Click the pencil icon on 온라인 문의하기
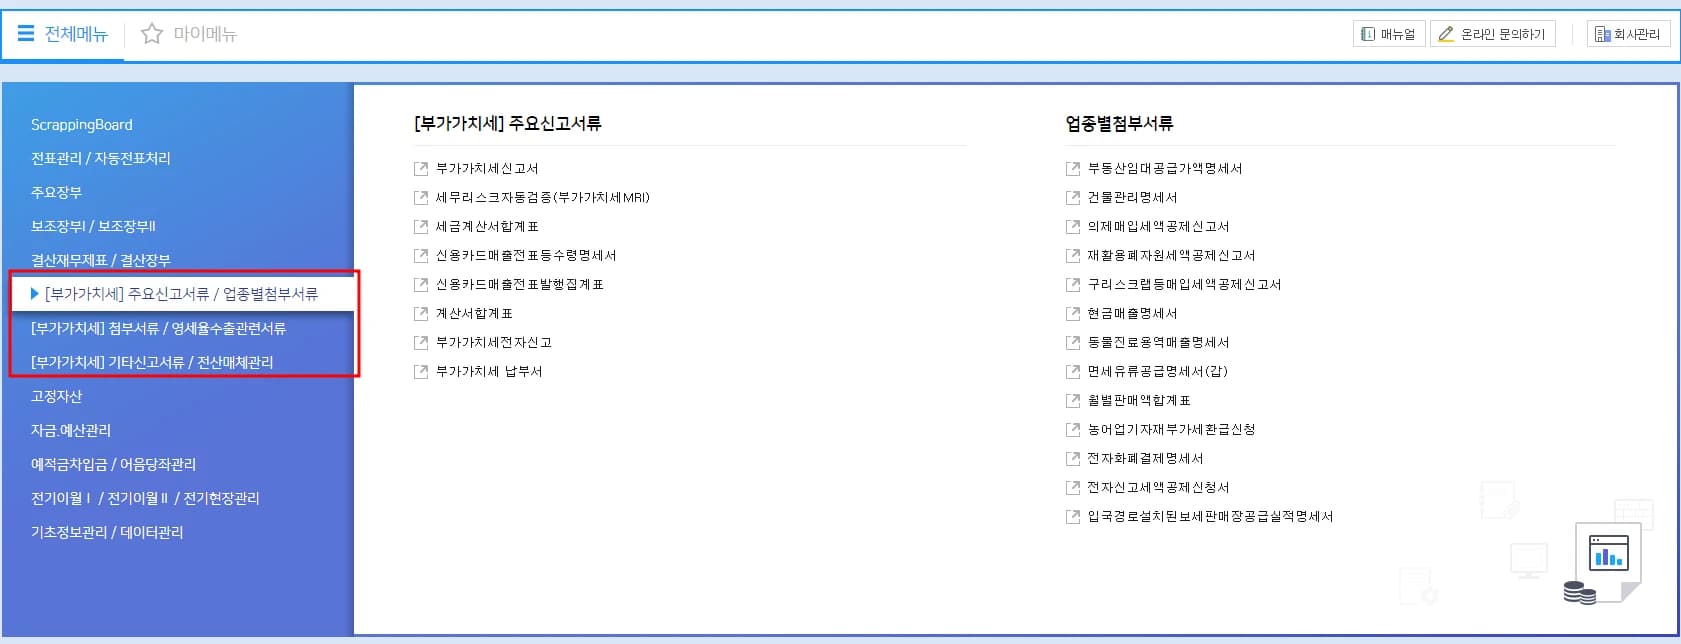The width and height of the screenshot is (1681, 644). tap(1445, 34)
